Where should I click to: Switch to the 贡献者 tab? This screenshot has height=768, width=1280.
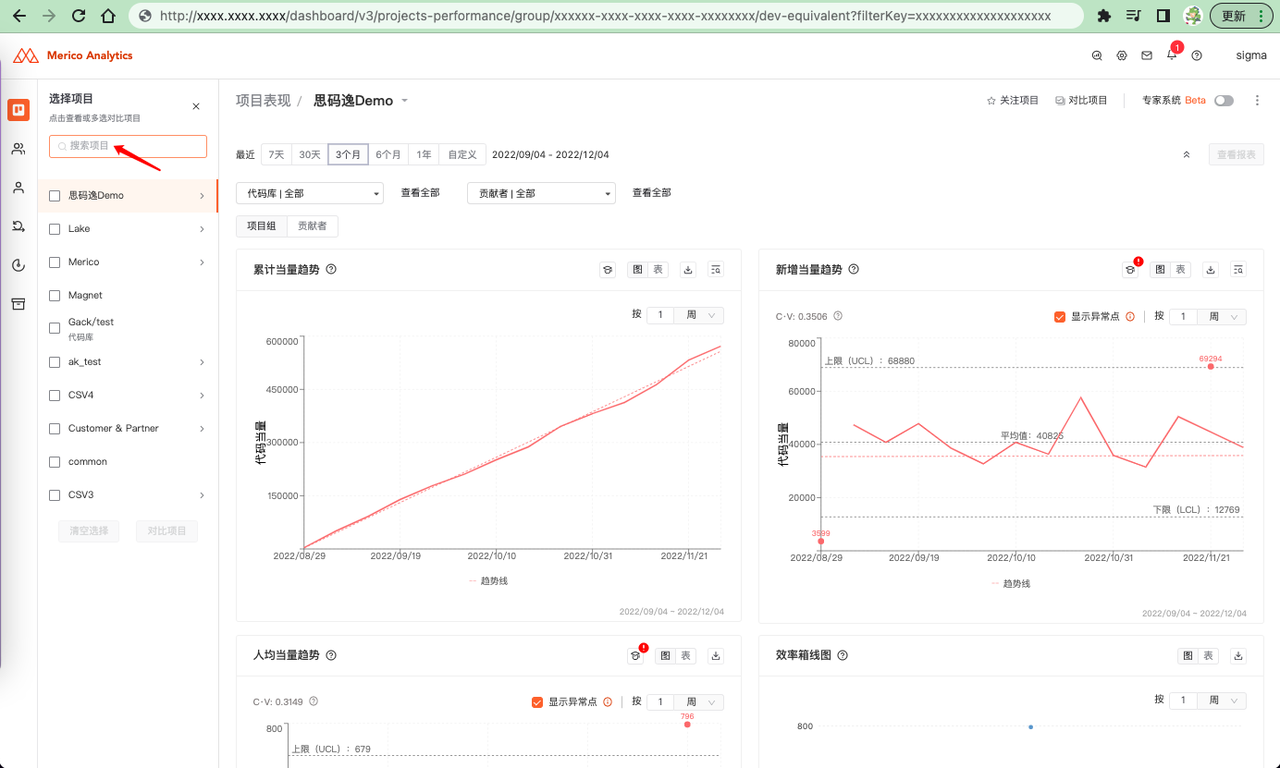pos(312,226)
